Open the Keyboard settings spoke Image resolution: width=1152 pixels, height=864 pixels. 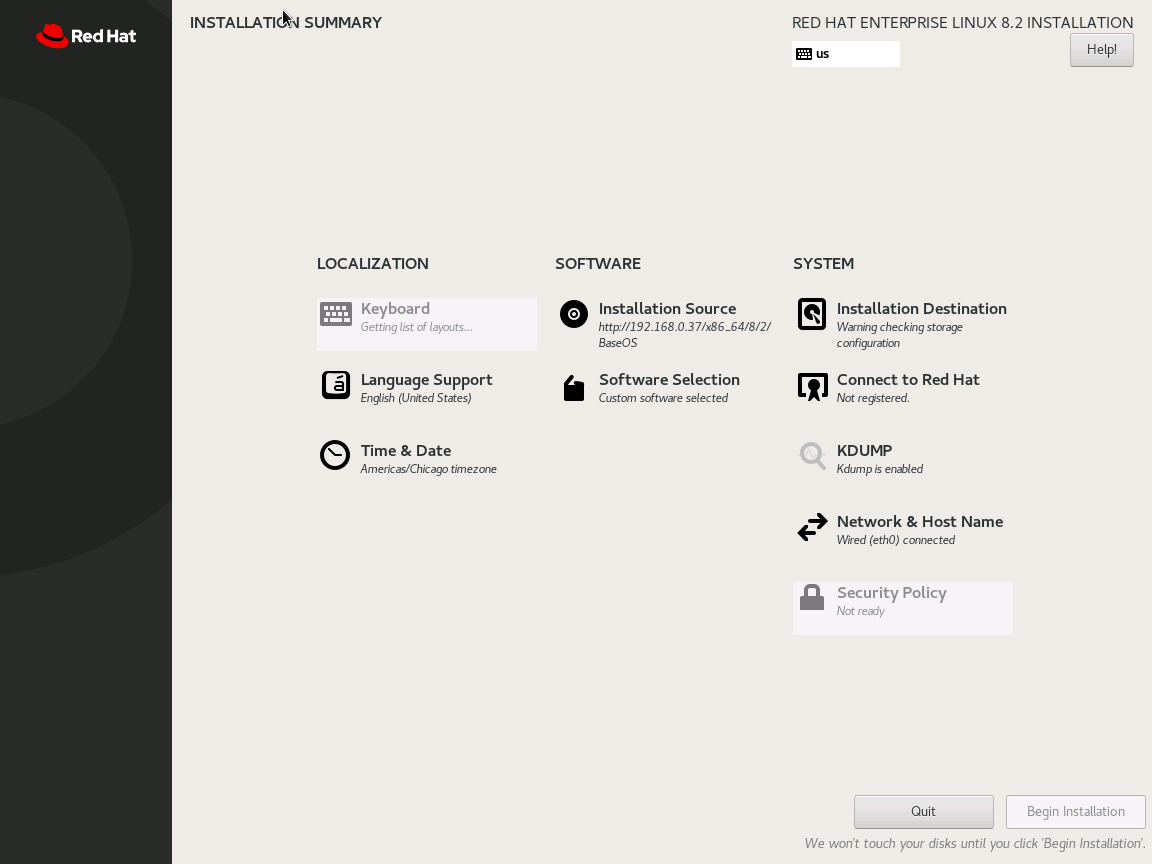[x=427, y=324]
